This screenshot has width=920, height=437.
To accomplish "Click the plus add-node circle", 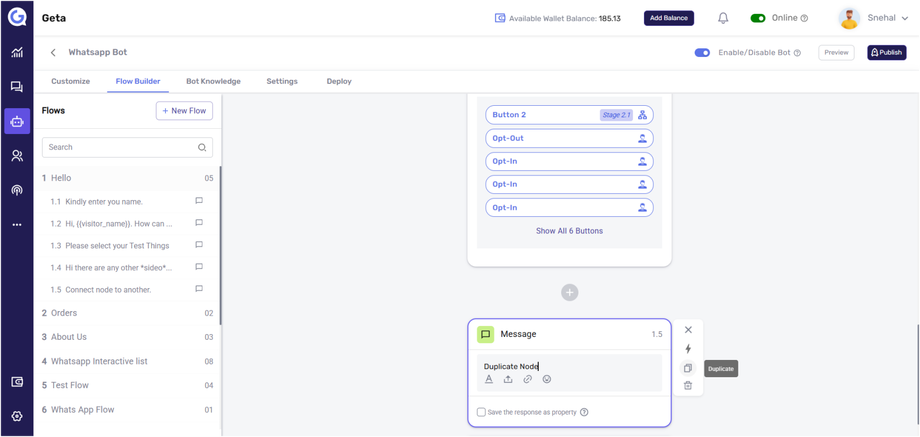I will tap(569, 292).
